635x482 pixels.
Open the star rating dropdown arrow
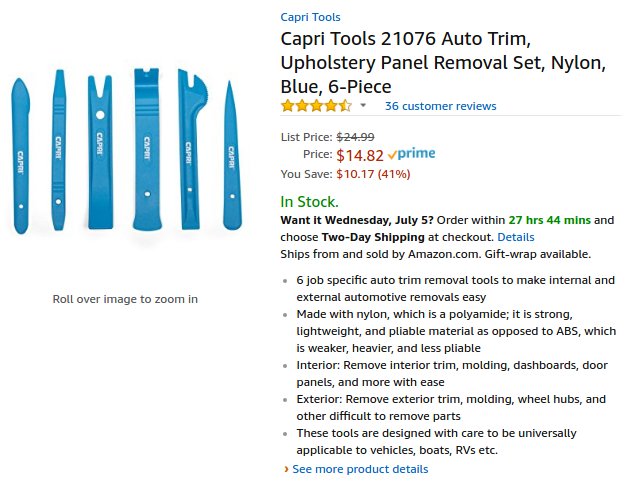(x=363, y=106)
